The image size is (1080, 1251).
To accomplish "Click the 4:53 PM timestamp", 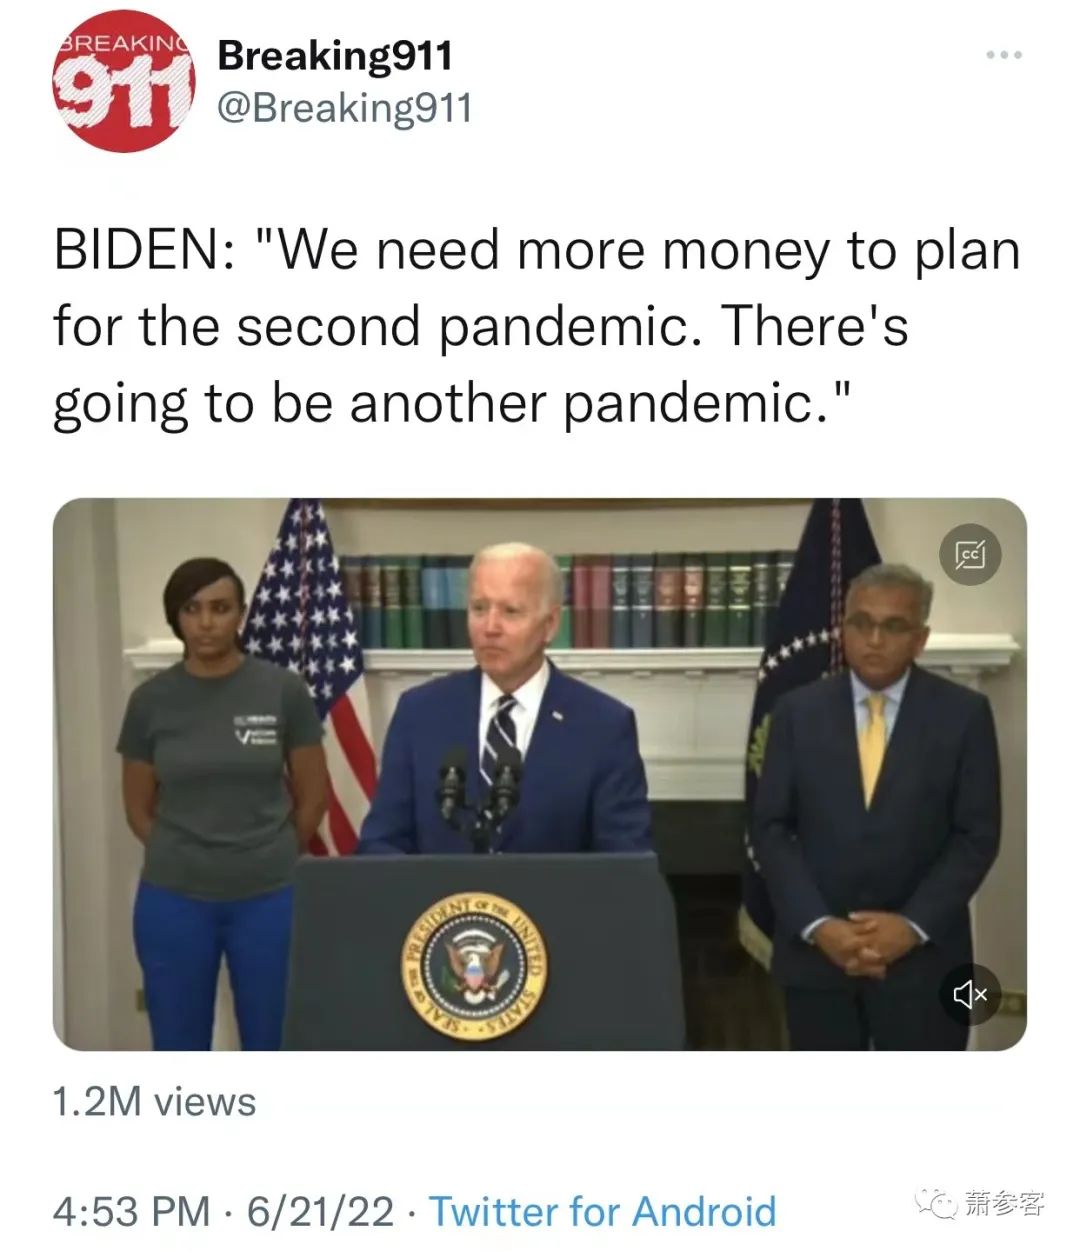I will click(x=132, y=1211).
